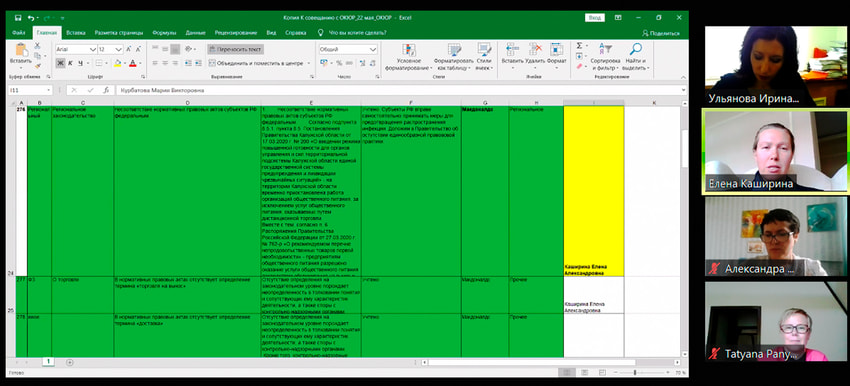The height and width of the screenshot is (386, 850).
Task: Click the percent style icon
Action: click(339, 63)
